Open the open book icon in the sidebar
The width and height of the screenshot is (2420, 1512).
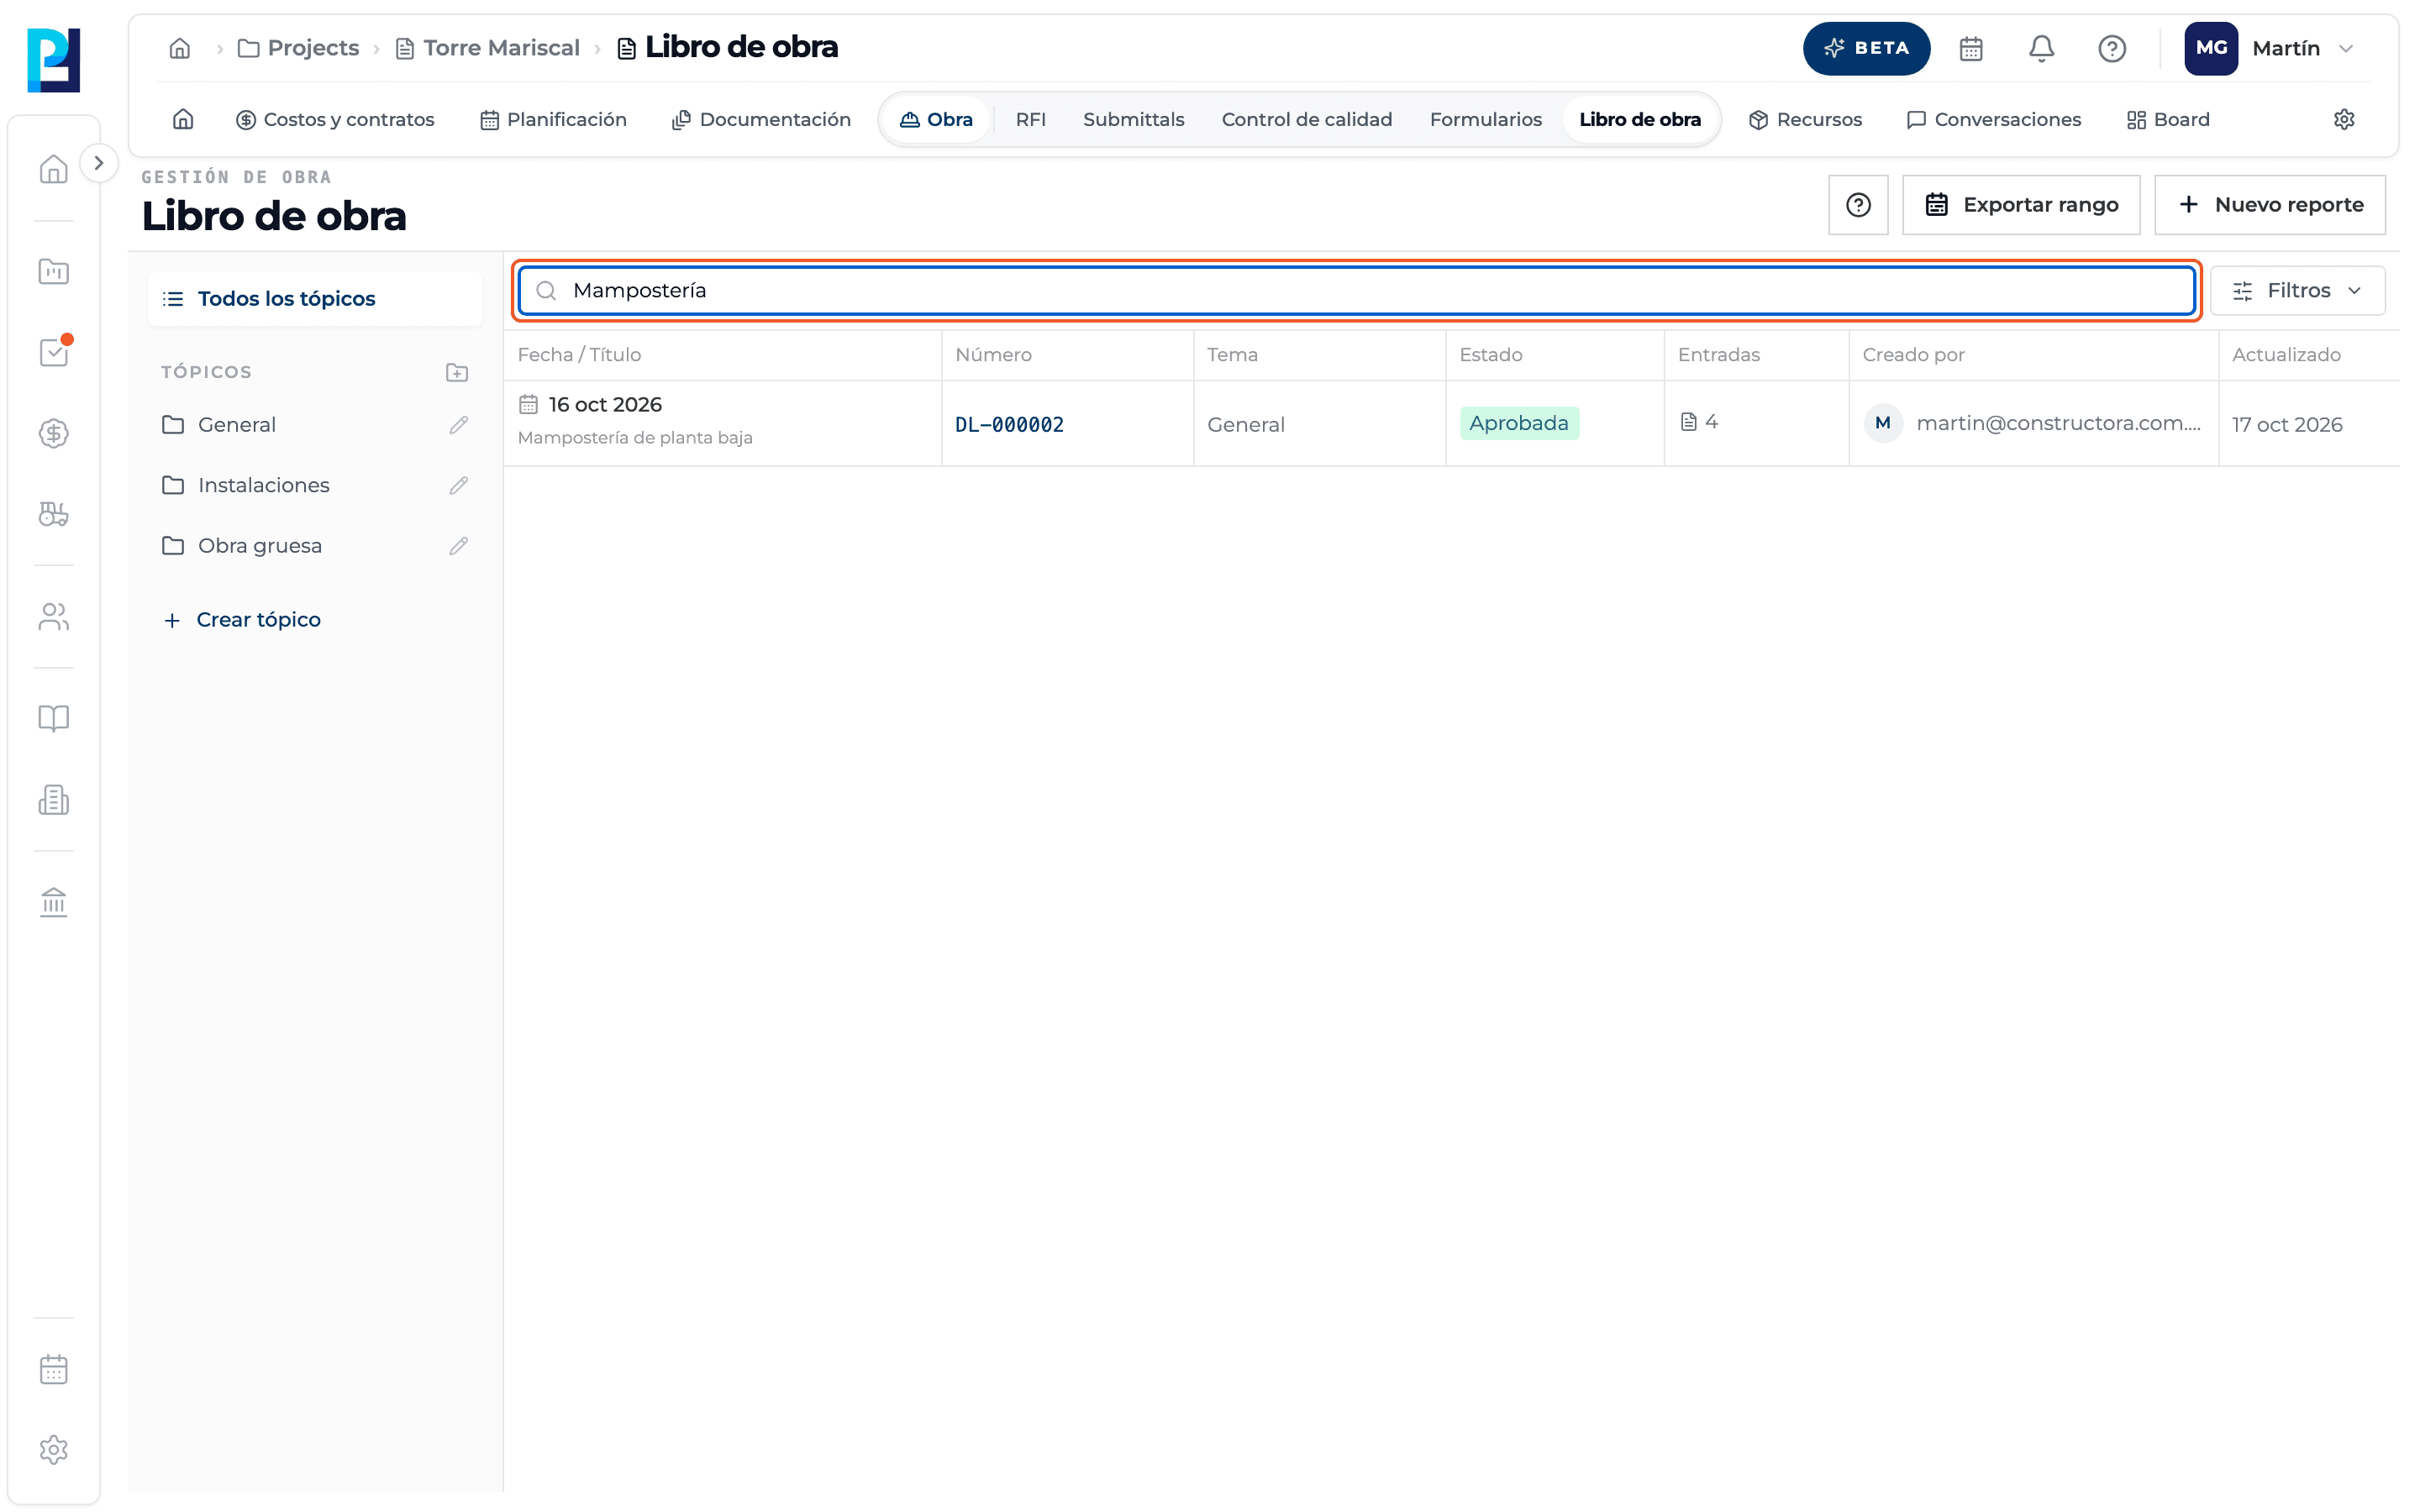pyautogui.click(x=54, y=719)
